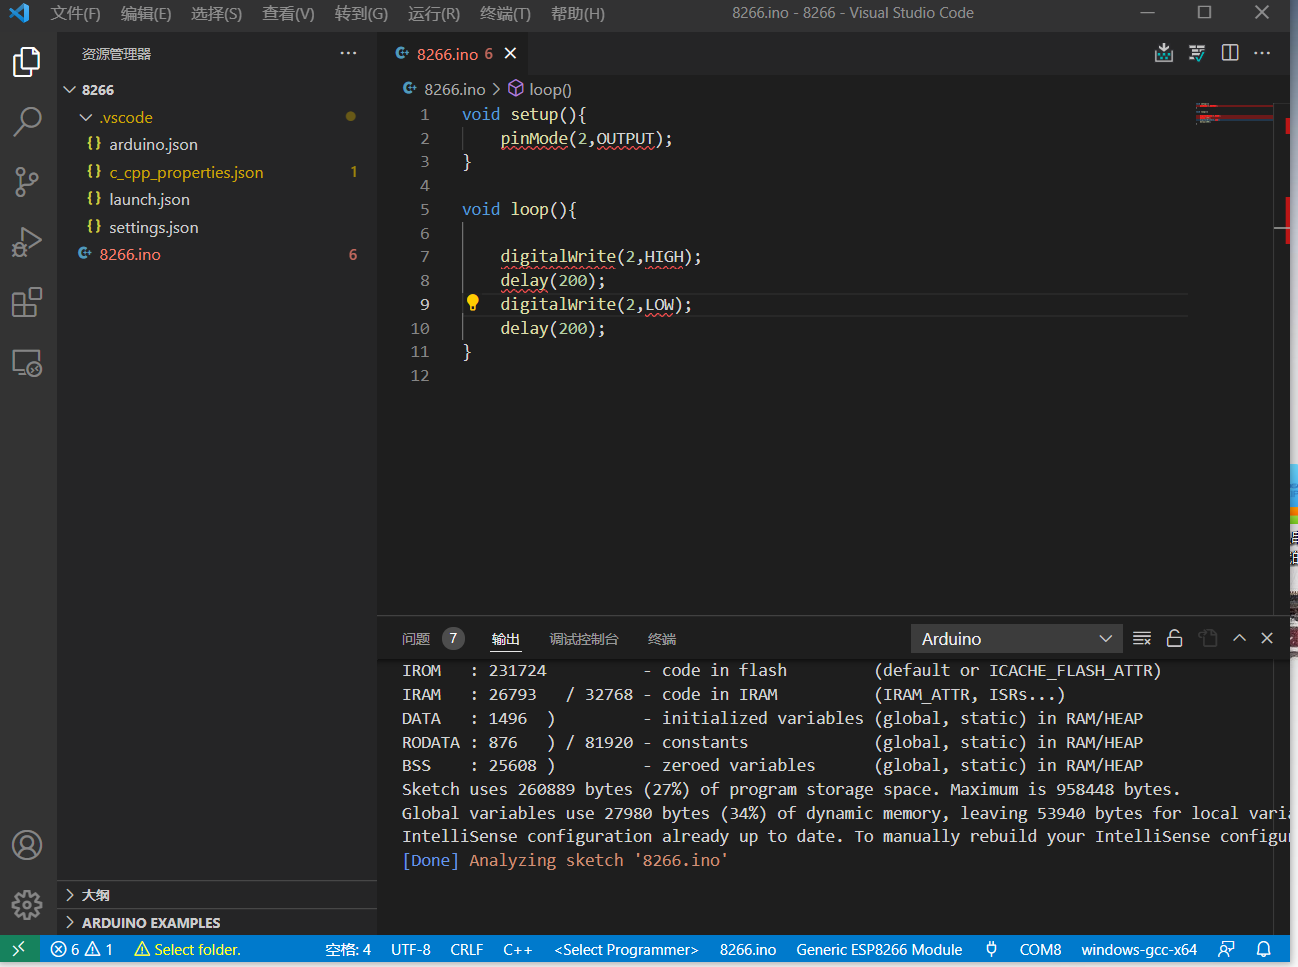This screenshot has width=1298, height=967.
Task: Click Select Programmer in status bar
Action: pyautogui.click(x=626, y=949)
